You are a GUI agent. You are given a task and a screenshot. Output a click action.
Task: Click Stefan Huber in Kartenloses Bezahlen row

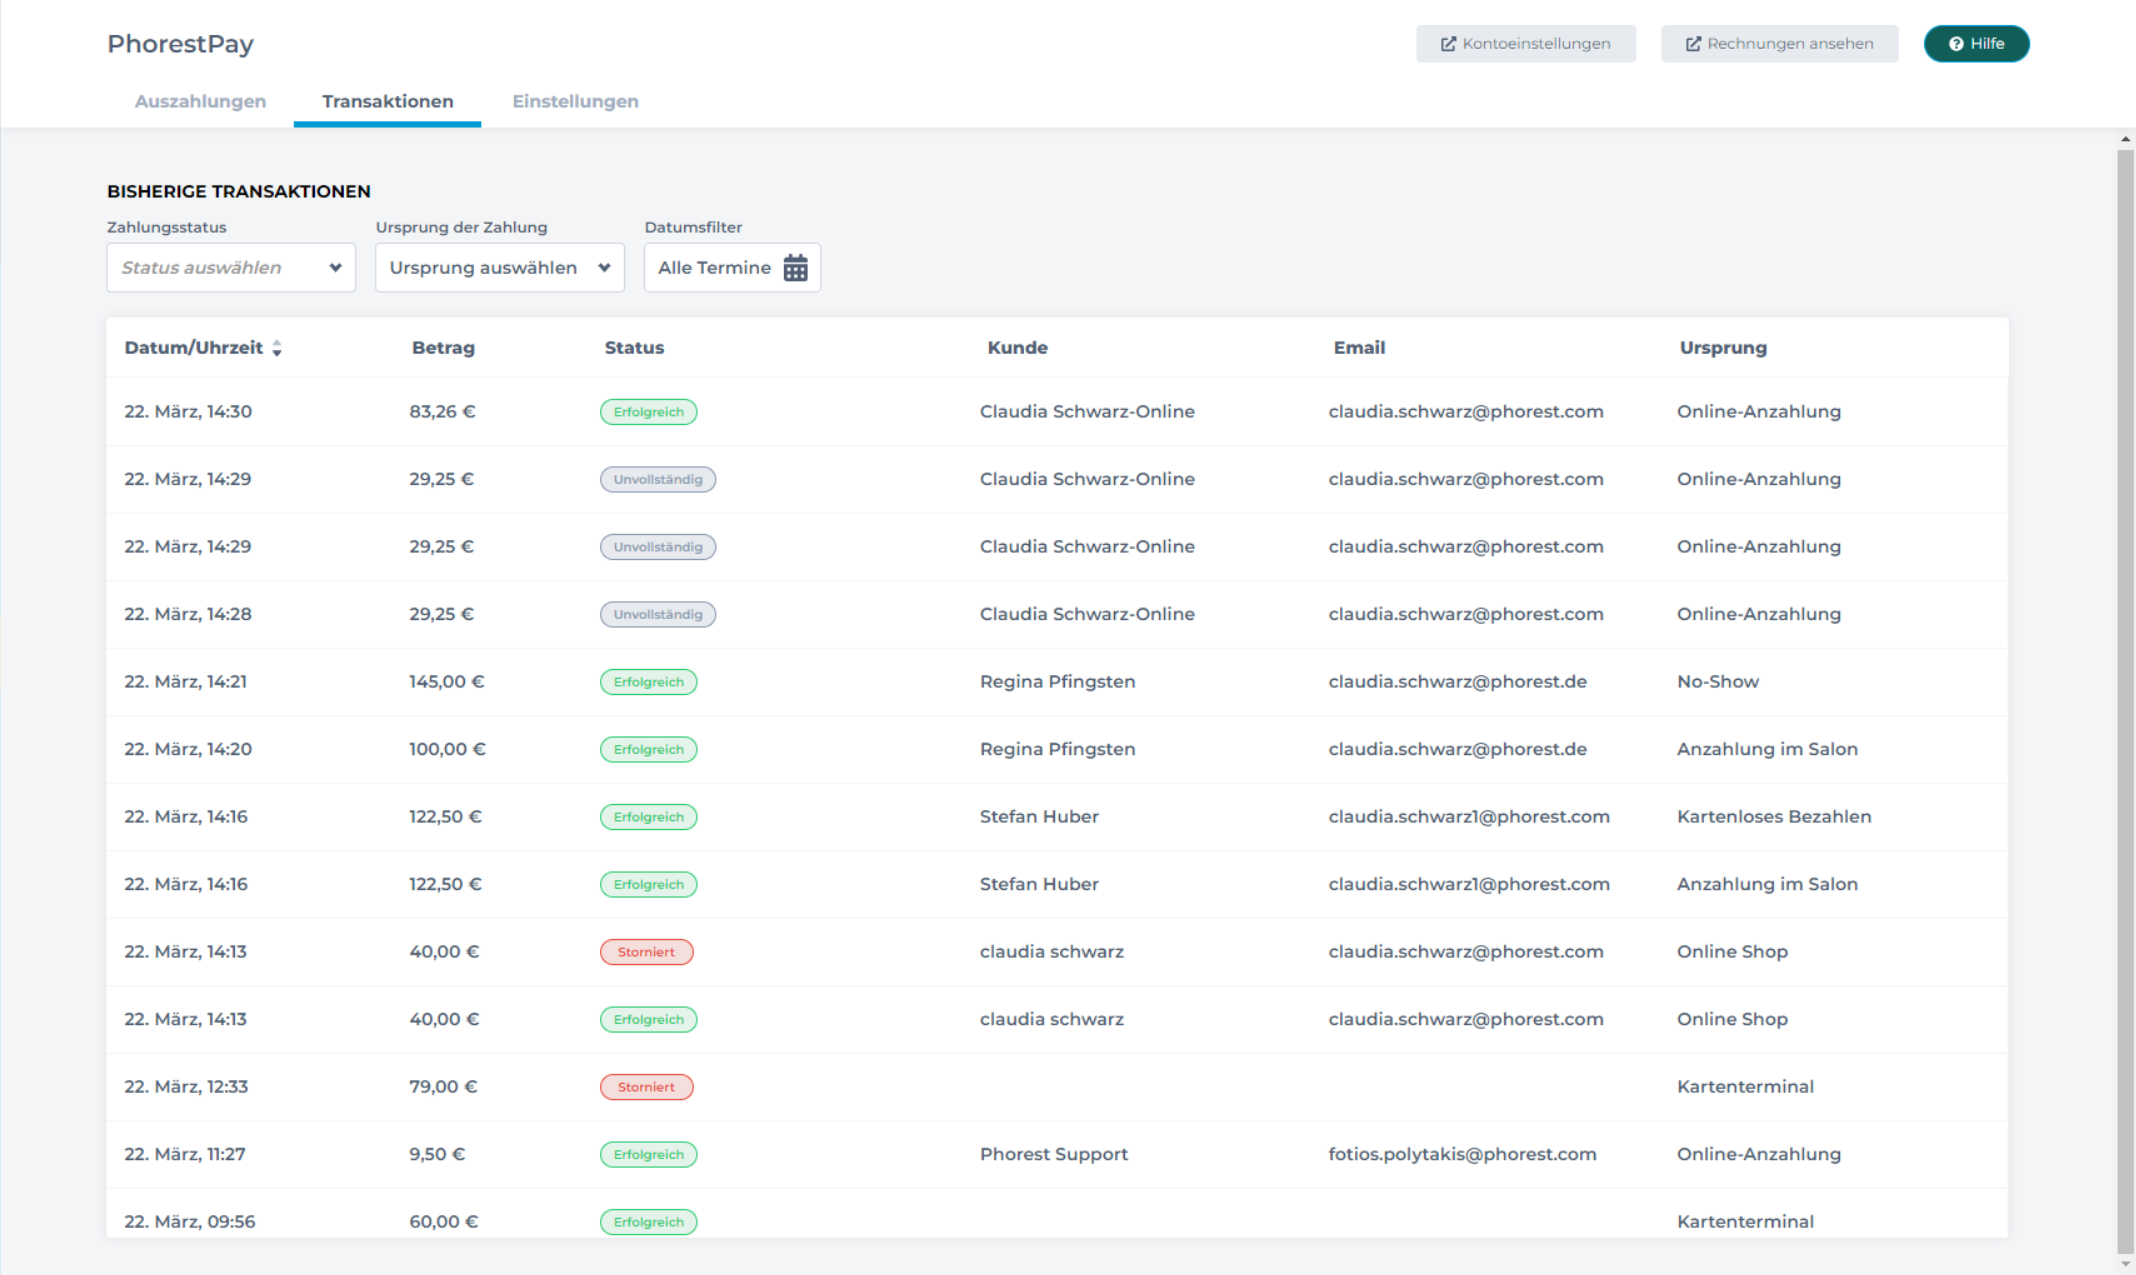pos(1039,816)
